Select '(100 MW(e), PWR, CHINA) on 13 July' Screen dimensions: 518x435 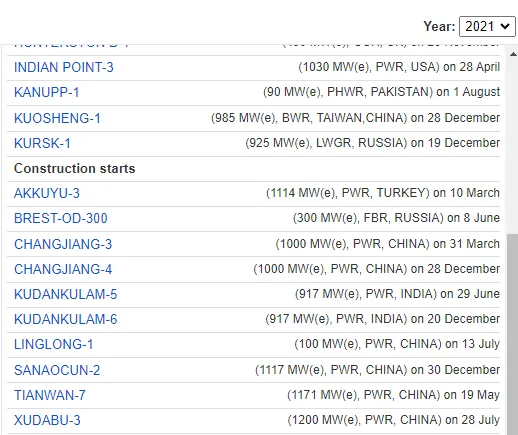tap(397, 344)
